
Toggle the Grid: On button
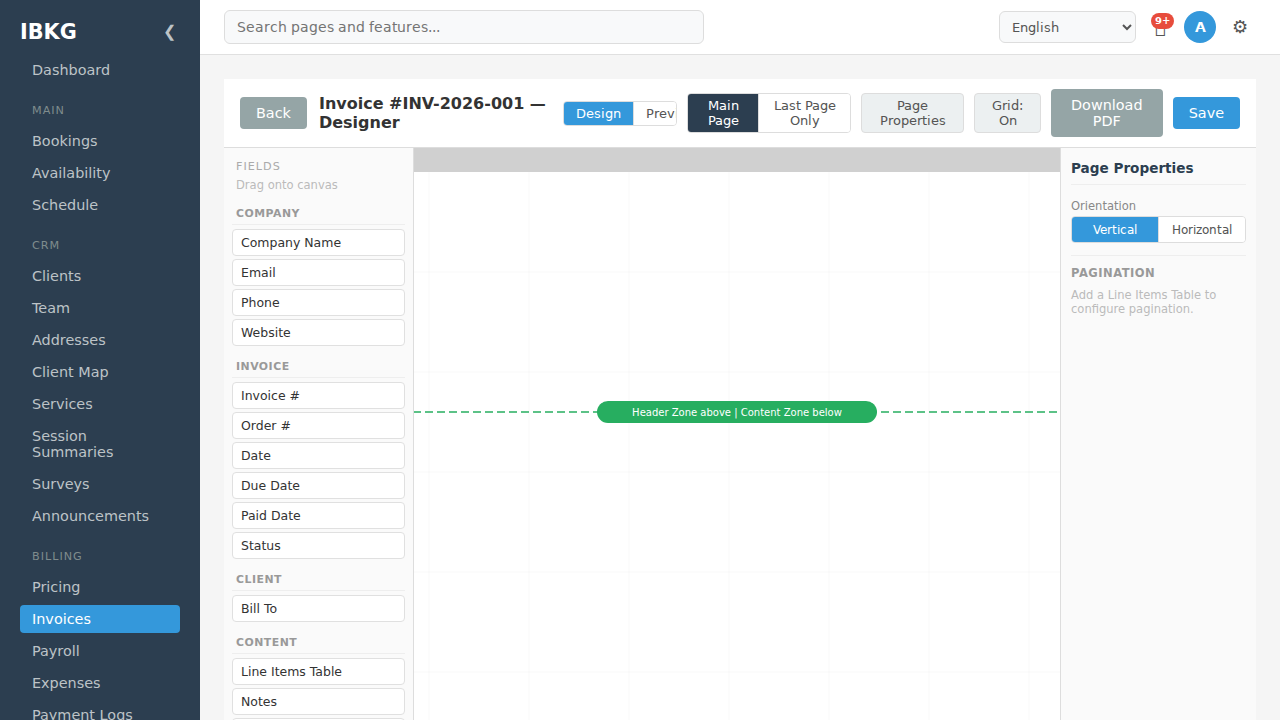[1007, 113]
